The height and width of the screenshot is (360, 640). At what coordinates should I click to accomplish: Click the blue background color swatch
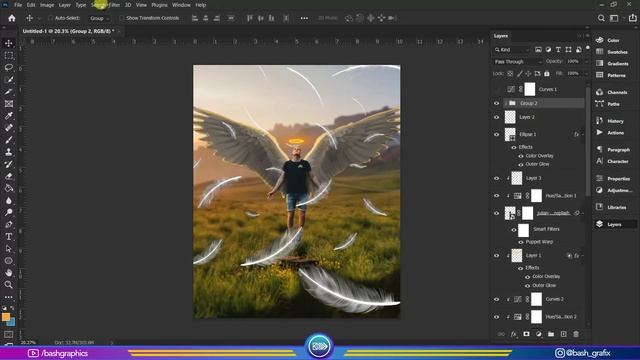click(x=12, y=323)
